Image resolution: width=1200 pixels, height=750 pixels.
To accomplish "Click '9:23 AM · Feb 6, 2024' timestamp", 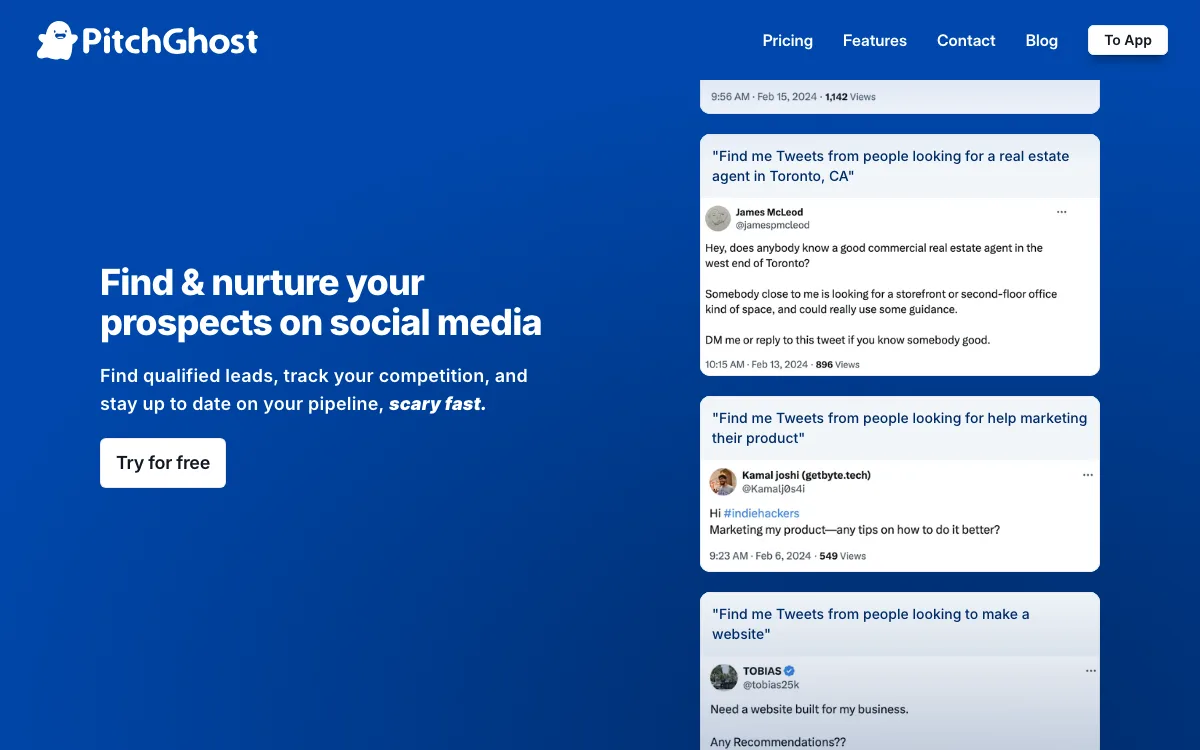I will pos(759,556).
